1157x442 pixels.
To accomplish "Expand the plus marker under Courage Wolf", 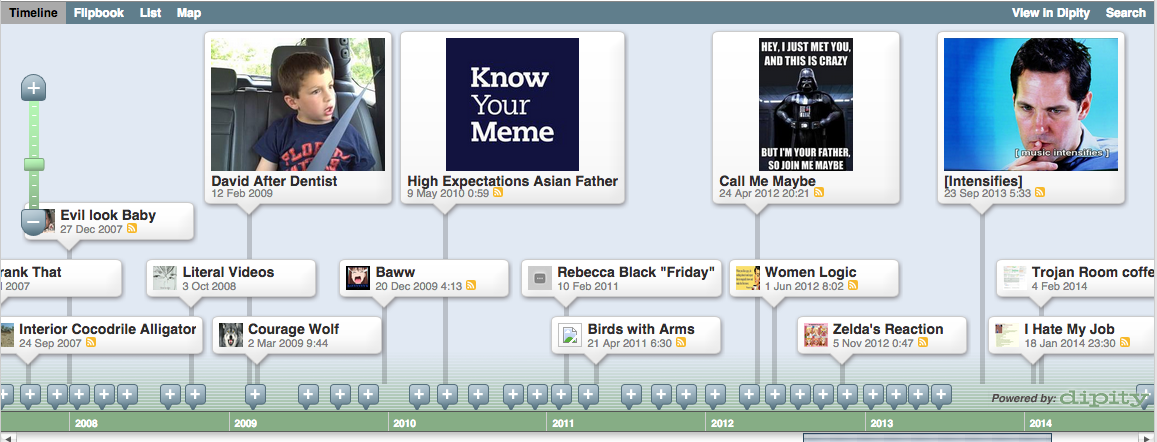I will click(255, 395).
